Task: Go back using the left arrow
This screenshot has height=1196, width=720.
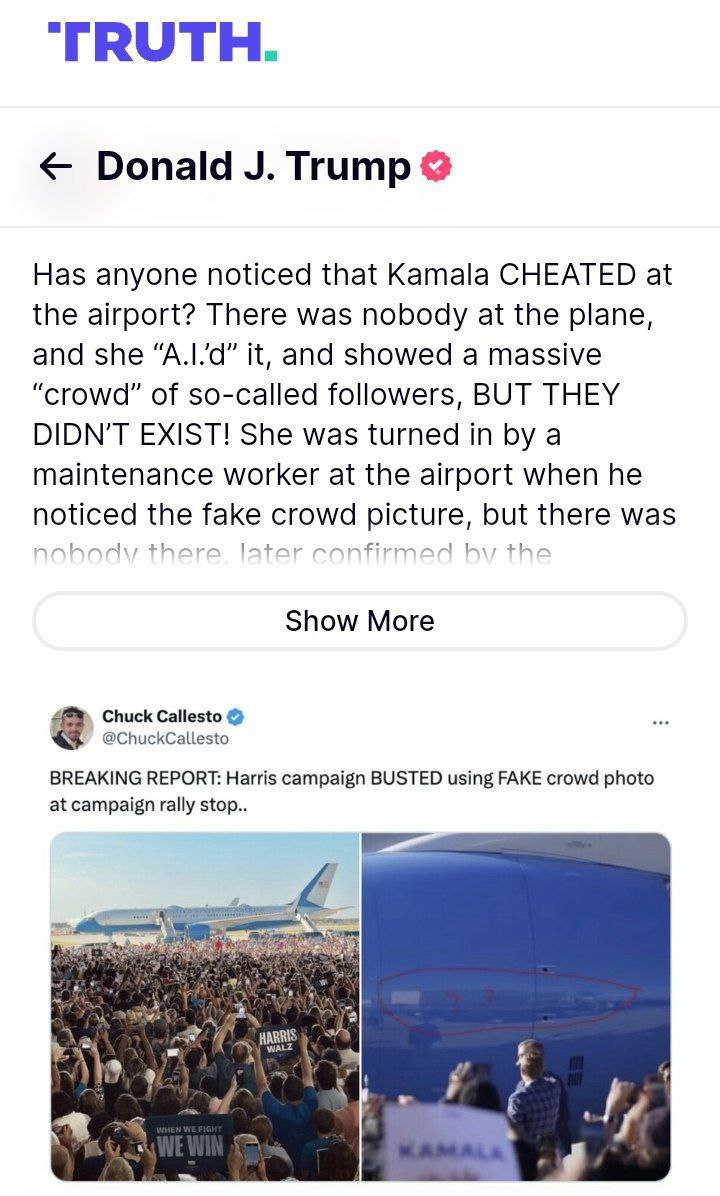Action: pos(57,166)
